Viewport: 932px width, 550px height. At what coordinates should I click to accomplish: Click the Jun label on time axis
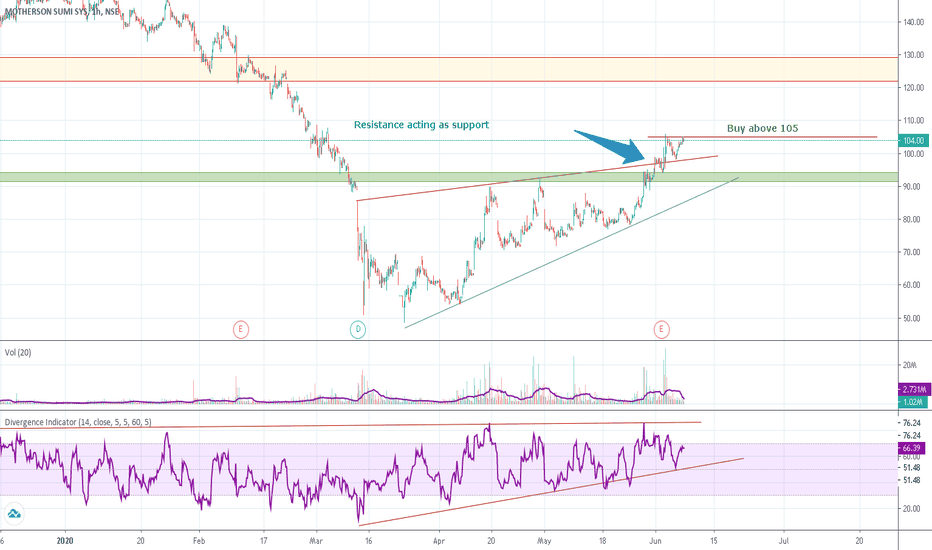tap(656, 541)
